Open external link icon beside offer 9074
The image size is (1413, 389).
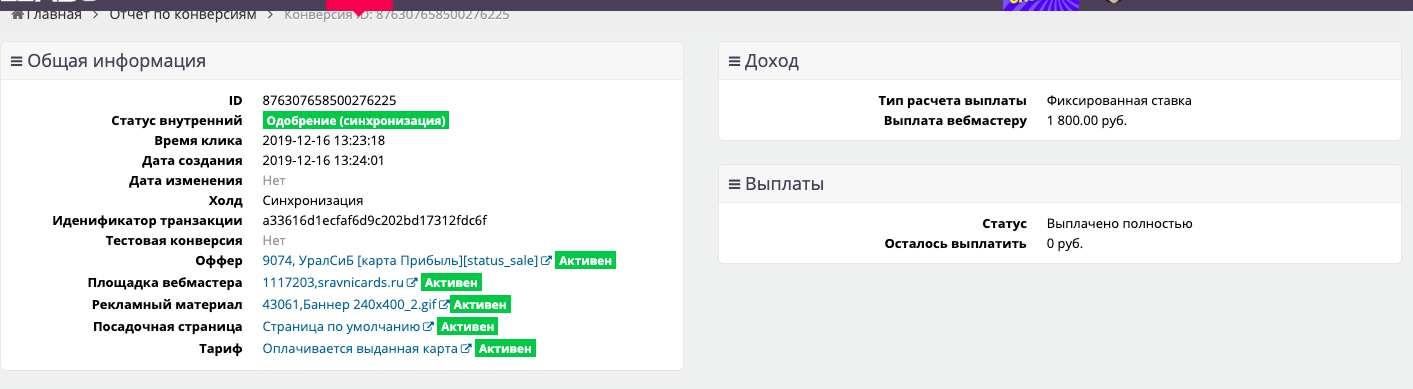[546, 261]
